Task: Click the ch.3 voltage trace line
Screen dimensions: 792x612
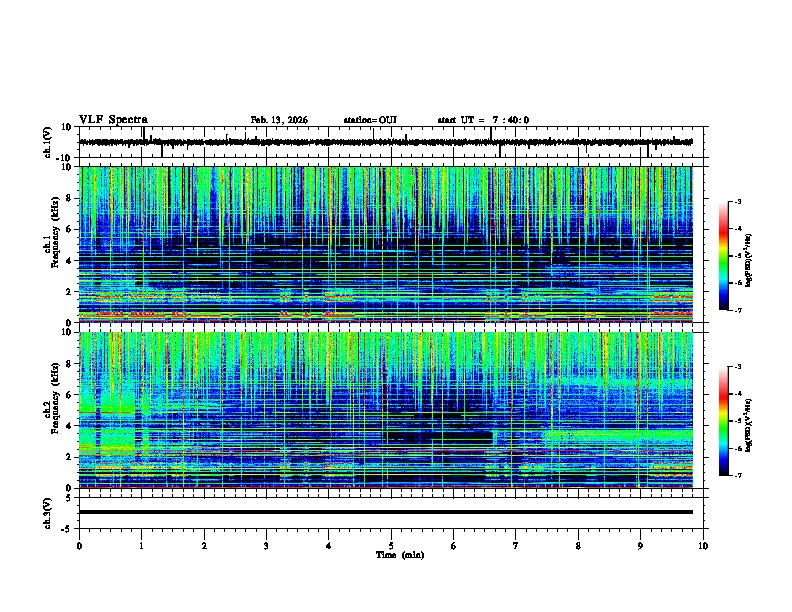Action: click(x=386, y=512)
